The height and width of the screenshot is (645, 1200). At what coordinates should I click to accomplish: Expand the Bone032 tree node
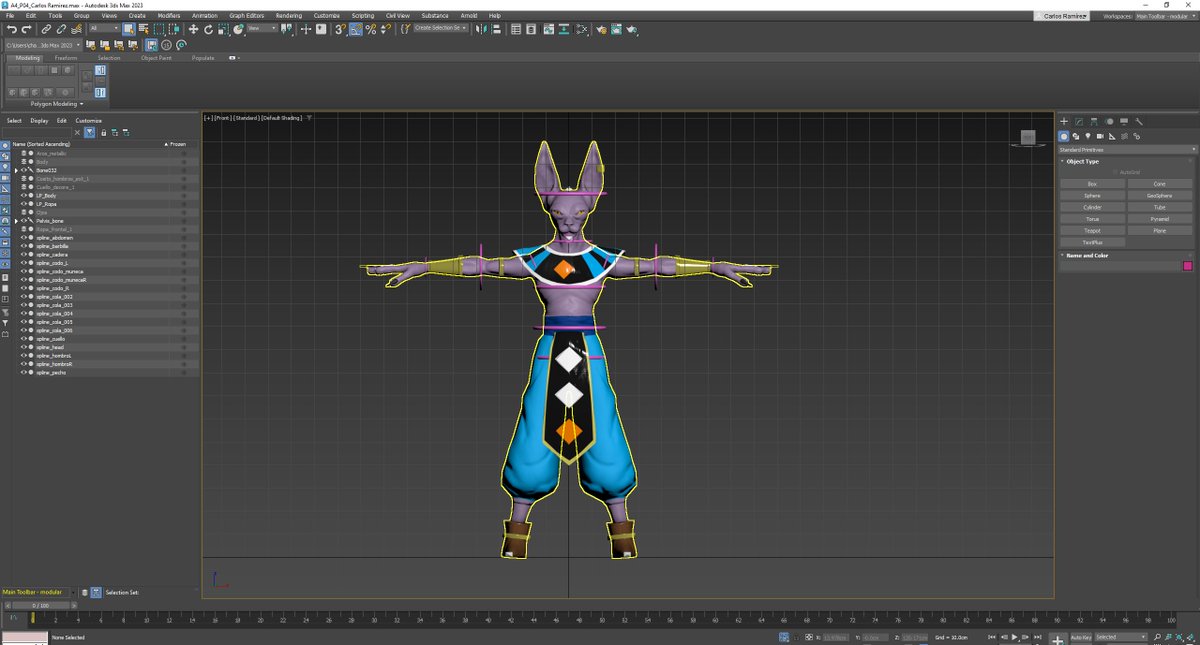click(15, 170)
